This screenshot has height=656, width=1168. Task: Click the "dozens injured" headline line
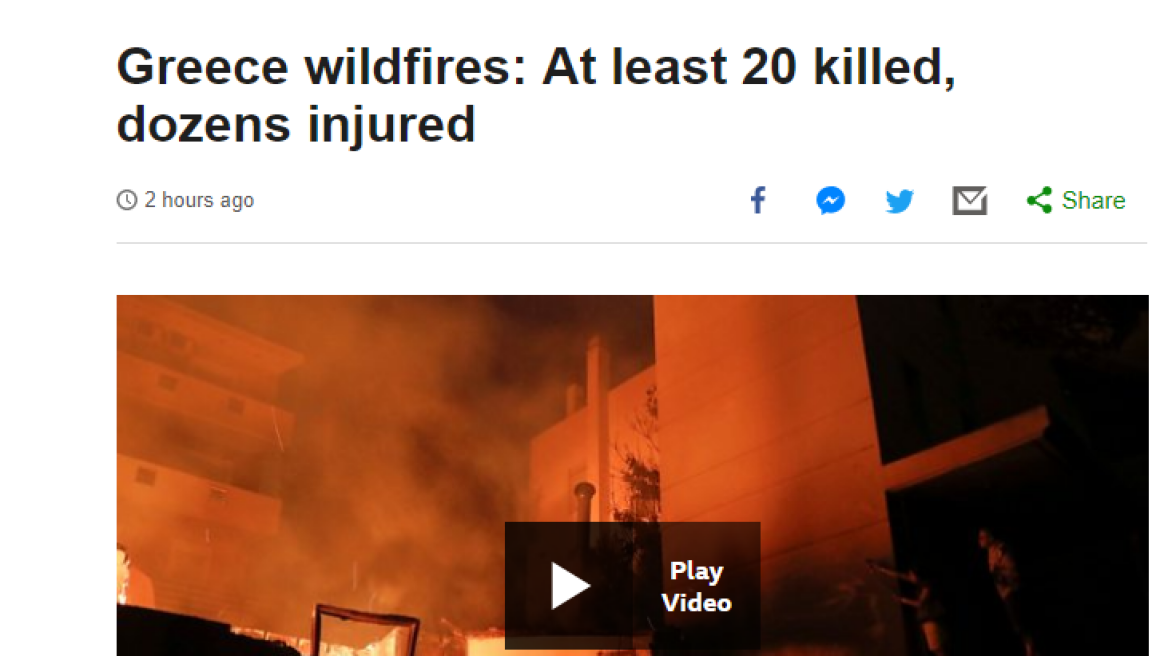click(296, 124)
